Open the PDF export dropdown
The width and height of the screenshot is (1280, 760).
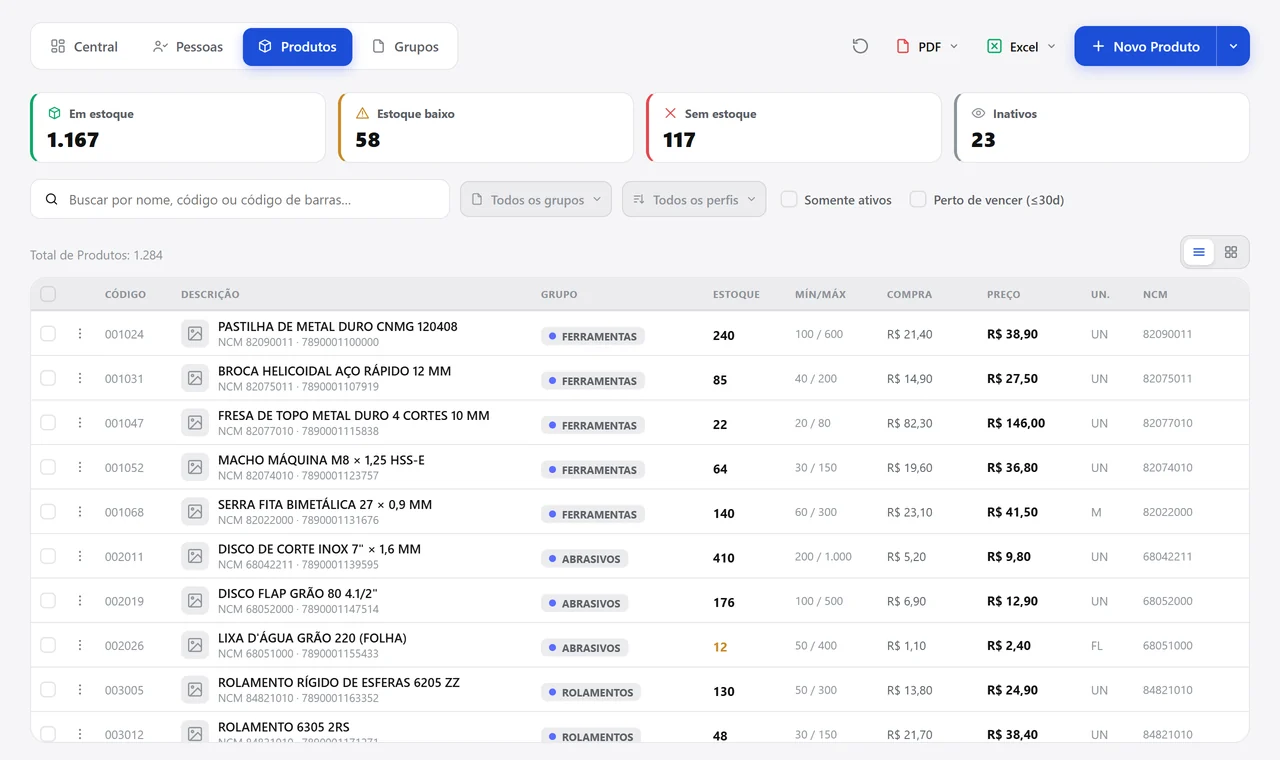pos(927,46)
